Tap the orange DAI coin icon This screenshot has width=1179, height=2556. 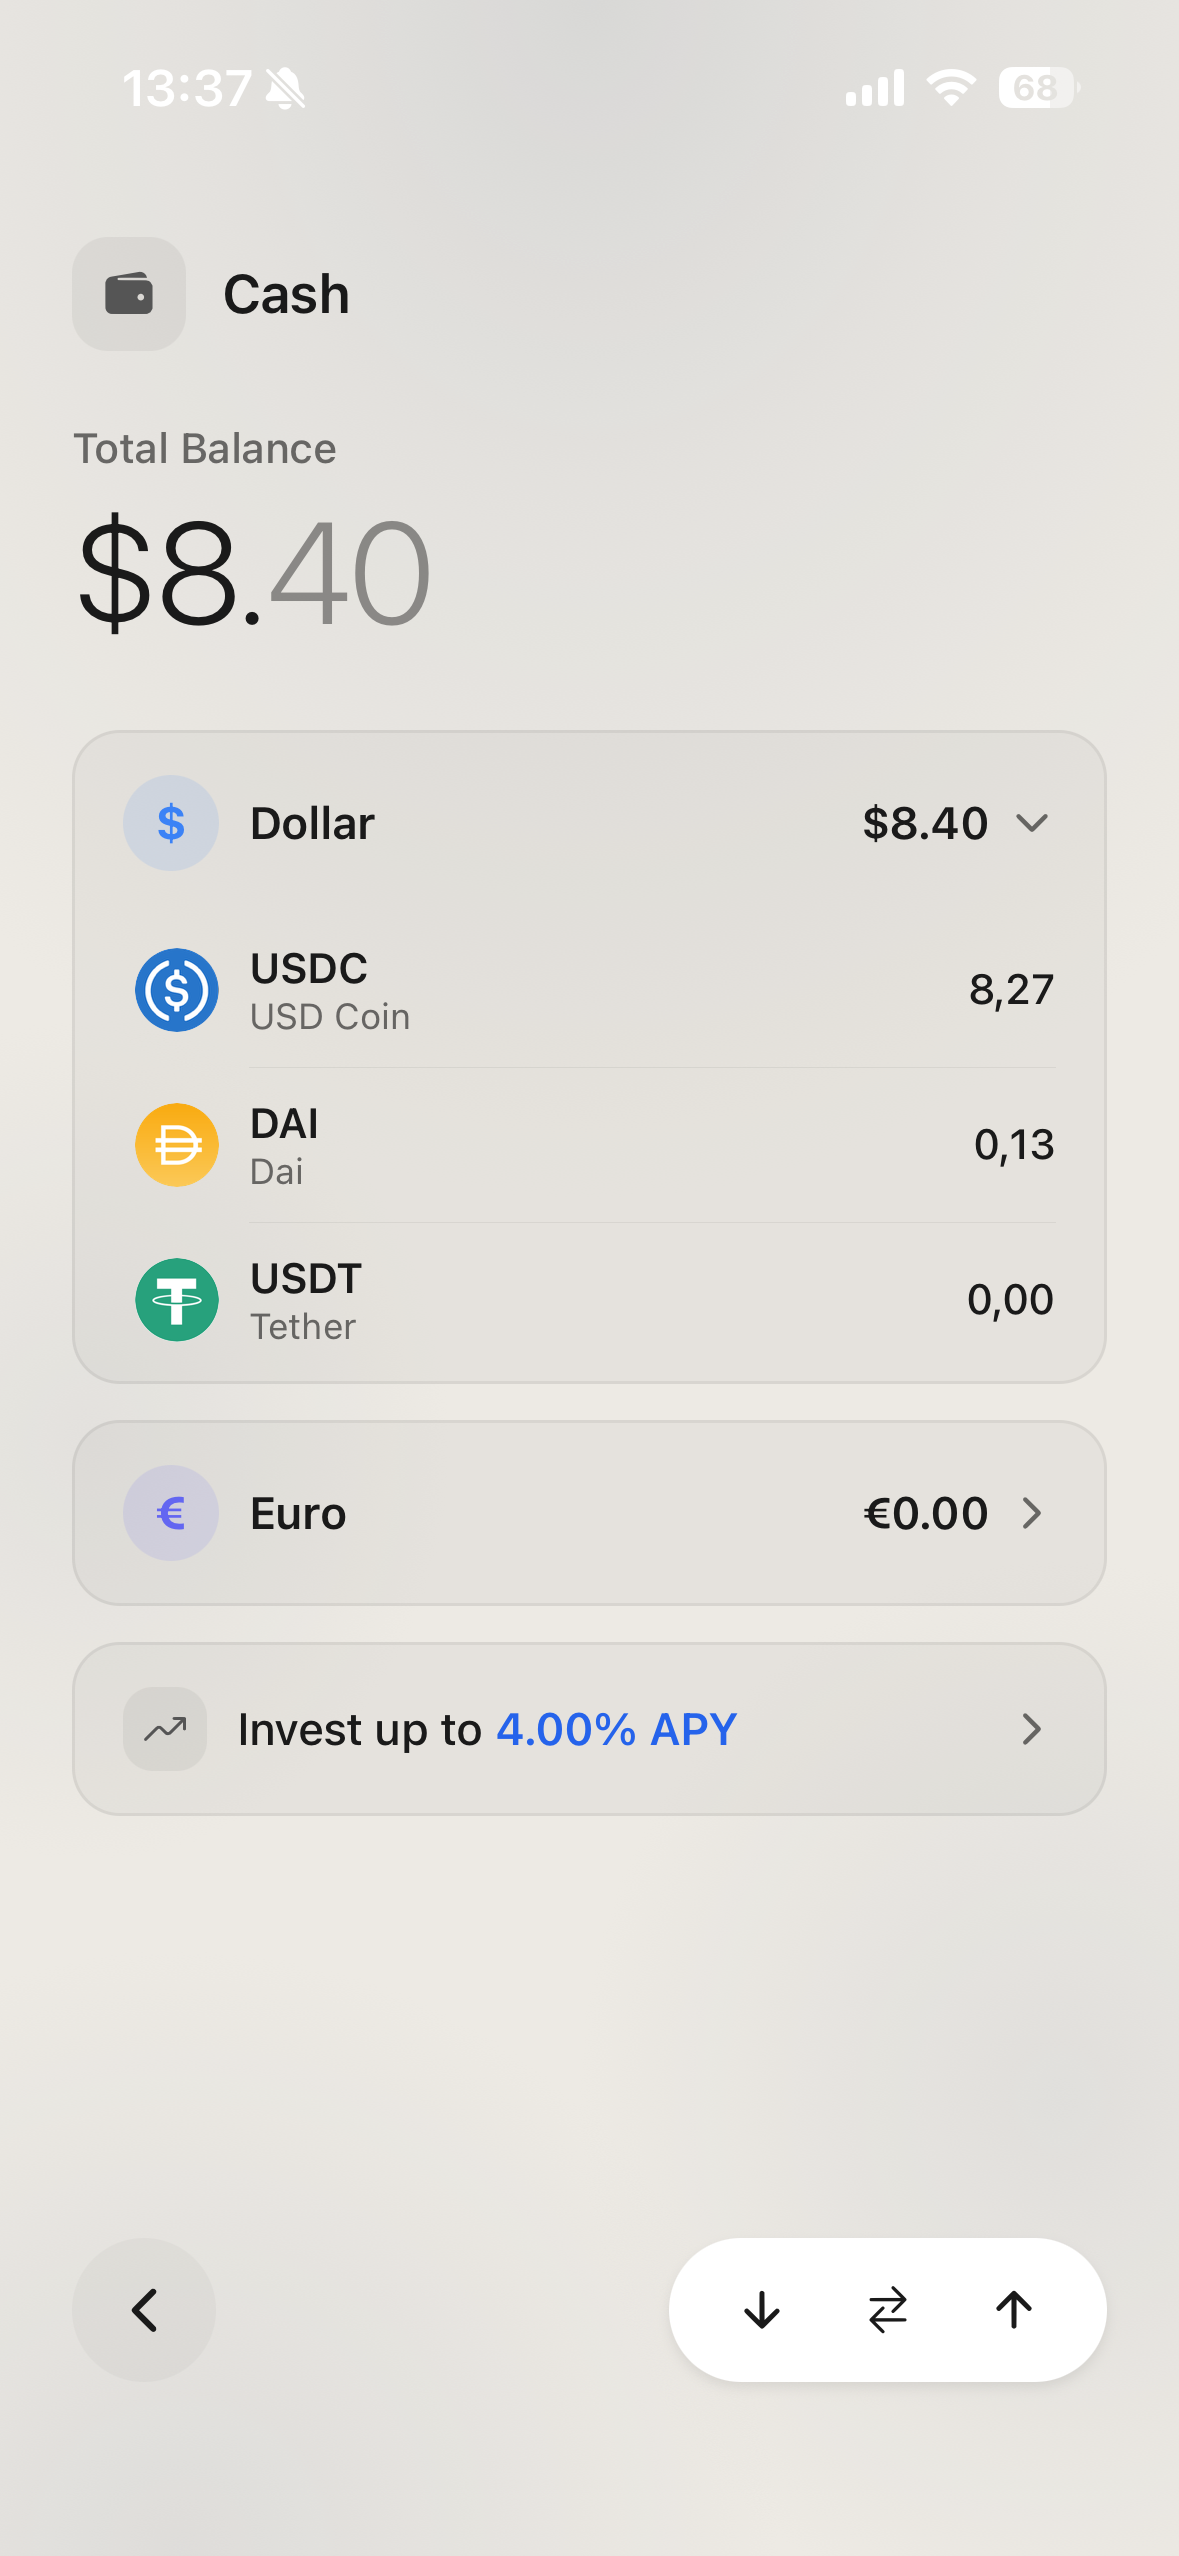coord(177,1145)
